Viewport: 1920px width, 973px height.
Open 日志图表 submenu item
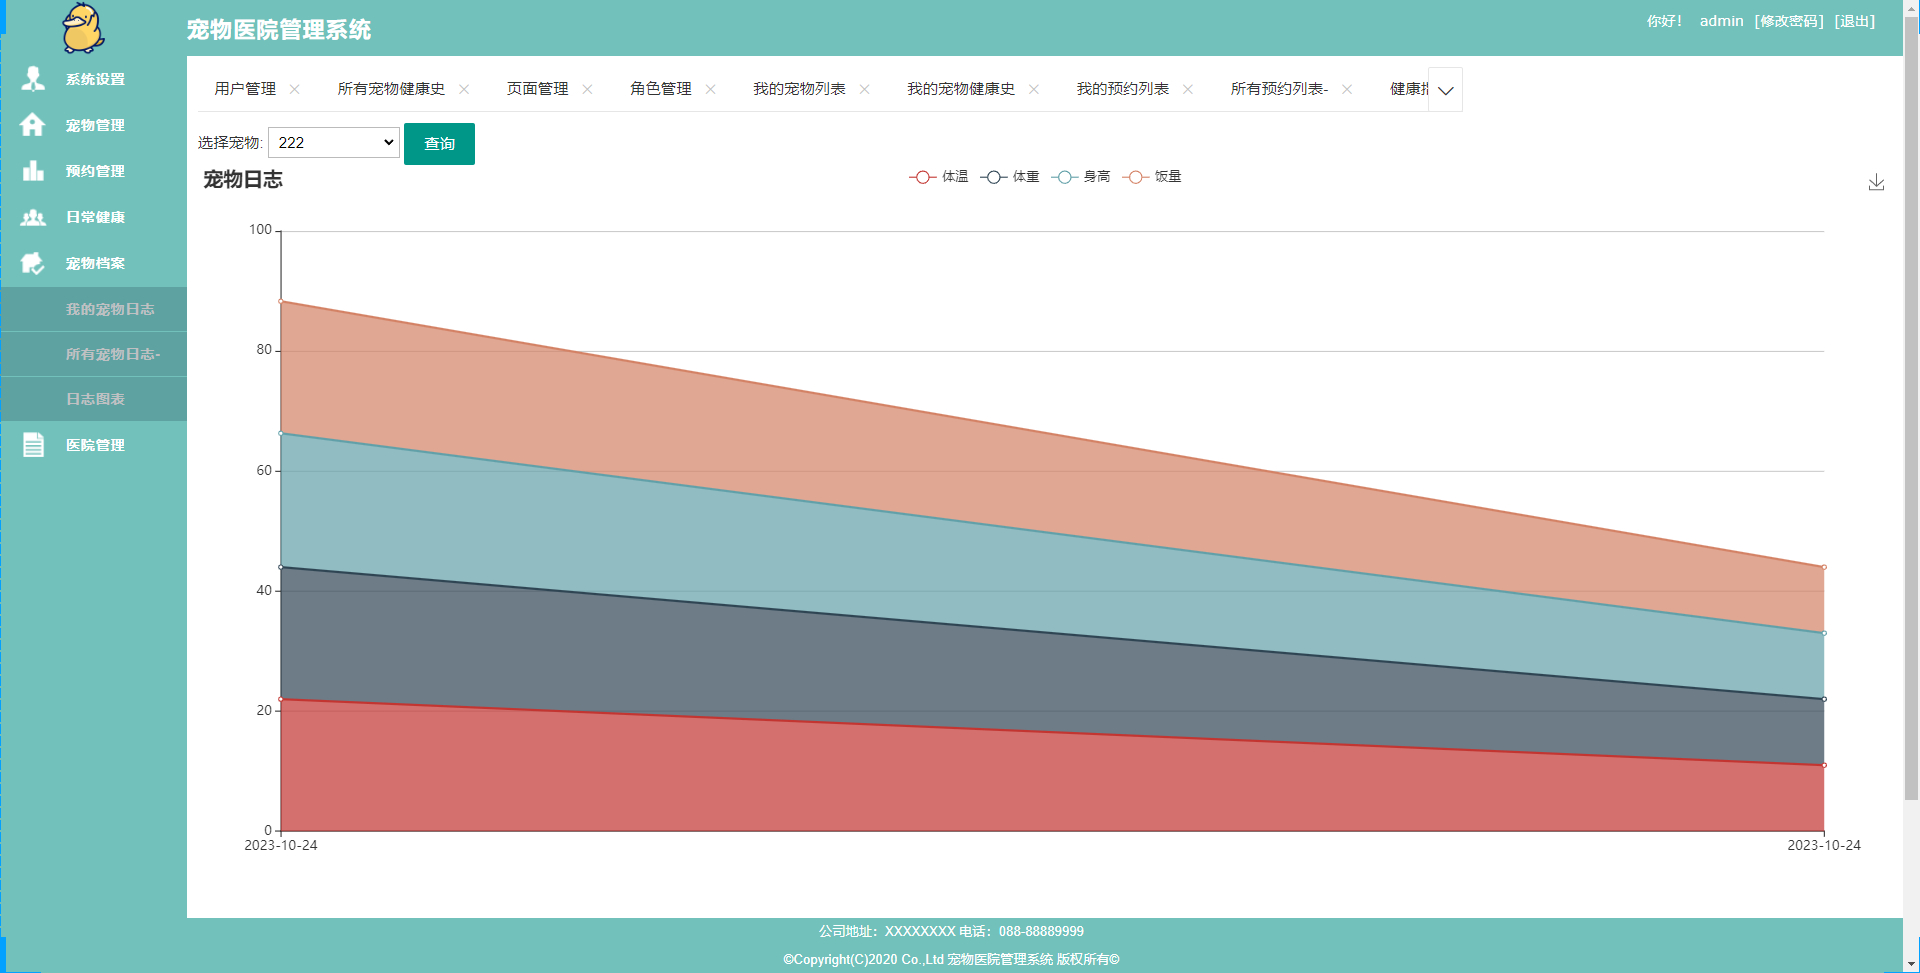[x=95, y=399]
